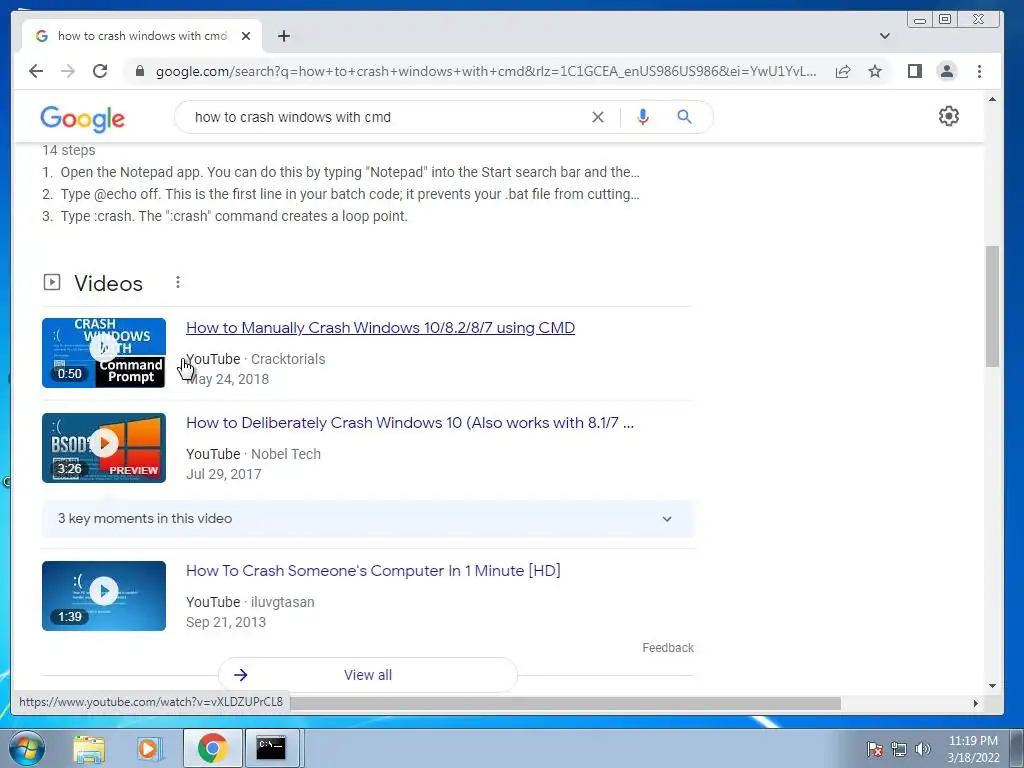
Task: Click the 'iluvgtasan' channel name
Action: click(283, 602)
